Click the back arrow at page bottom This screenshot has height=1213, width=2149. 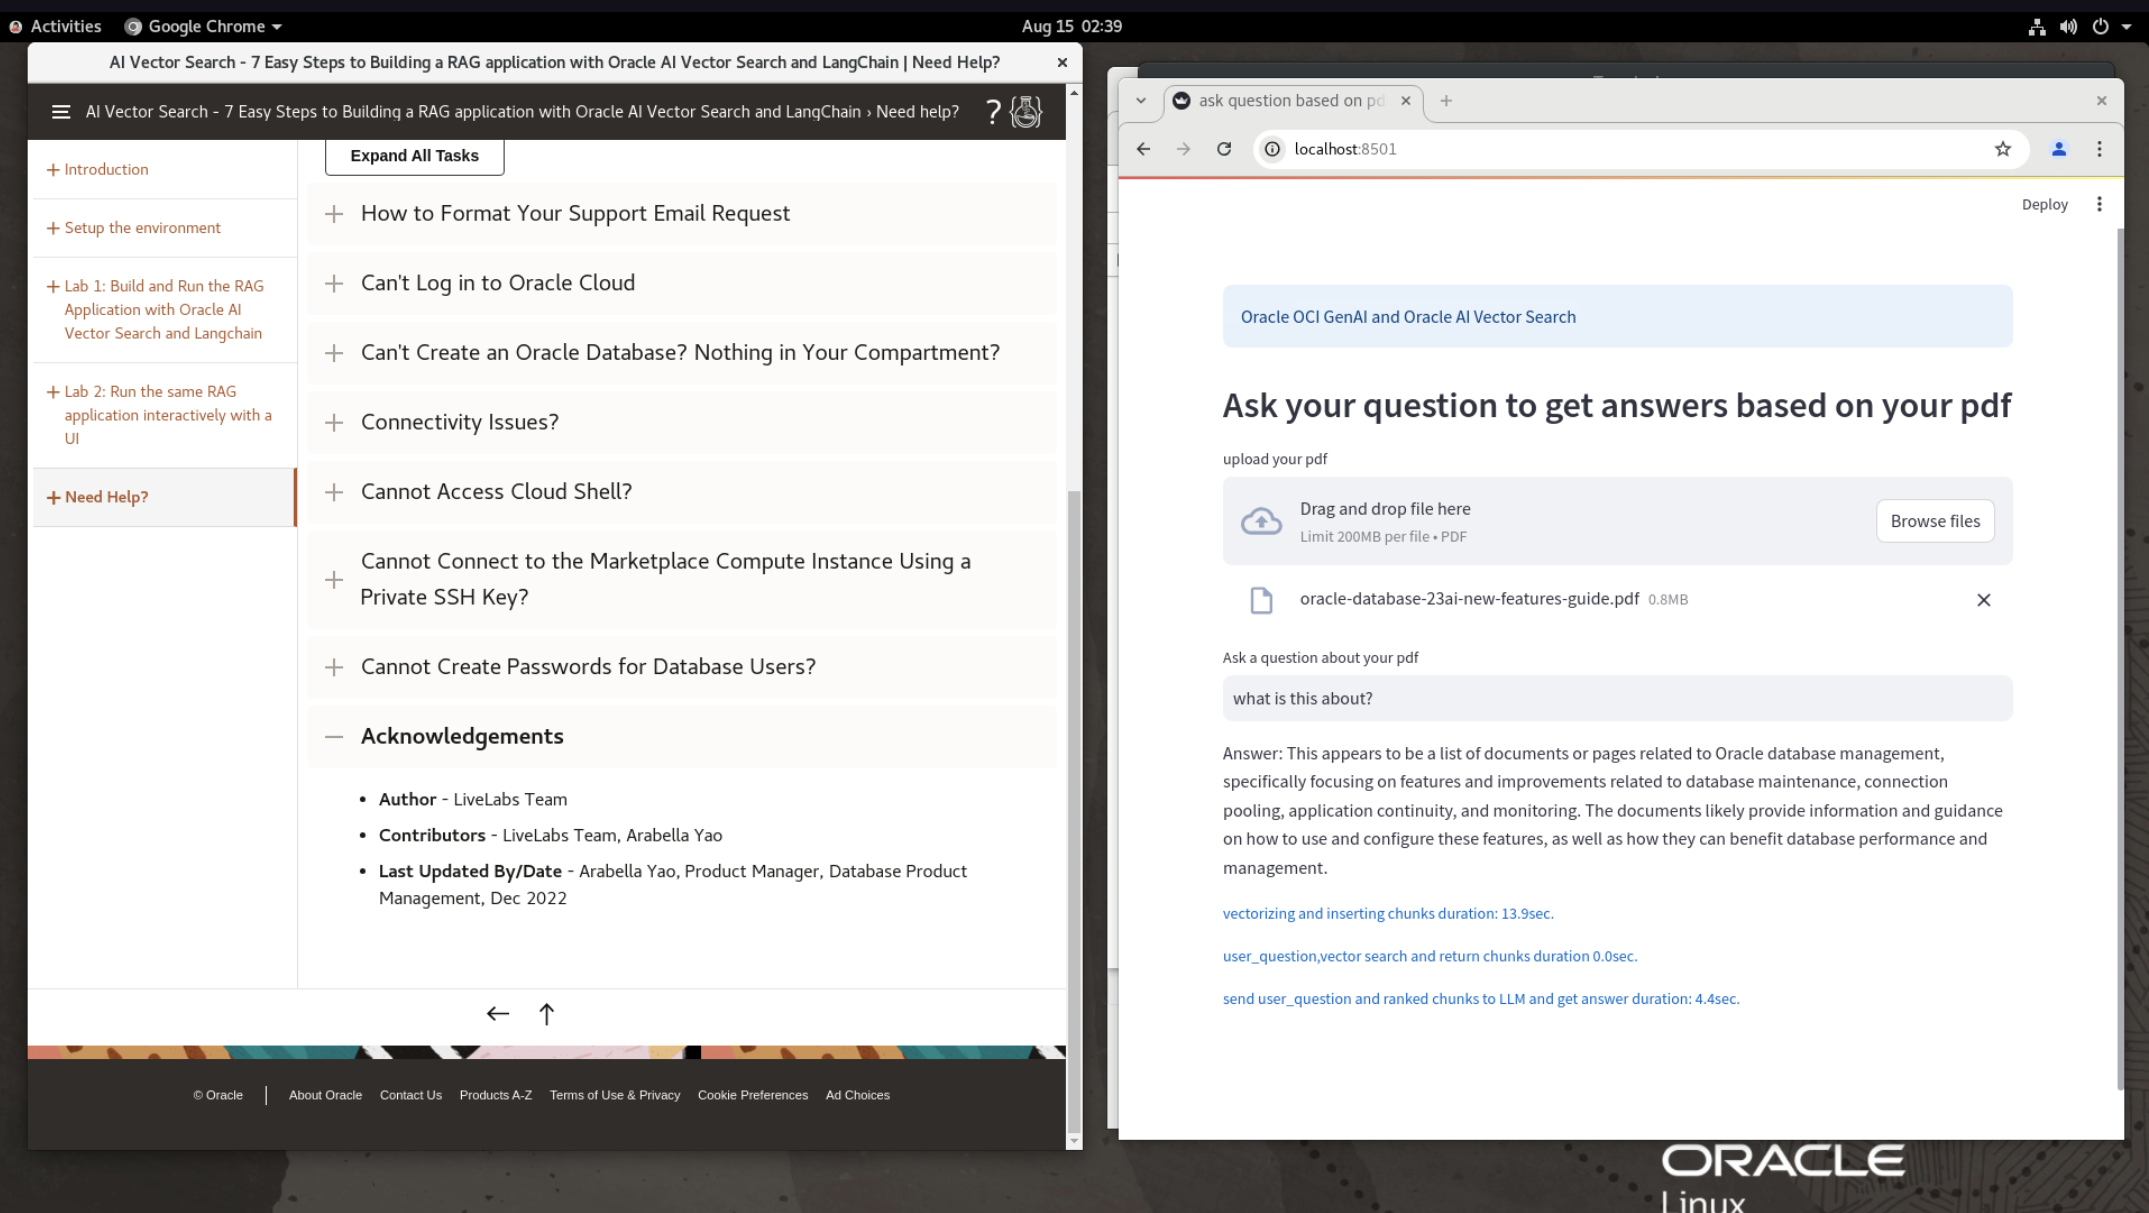[497, 1014]
